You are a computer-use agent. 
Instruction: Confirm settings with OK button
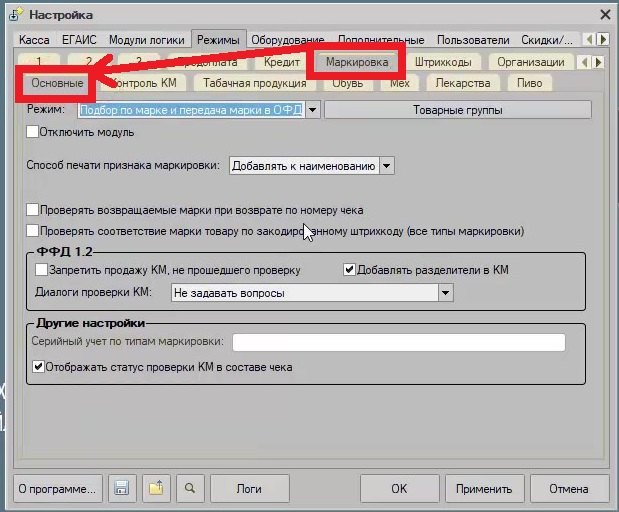399,488
